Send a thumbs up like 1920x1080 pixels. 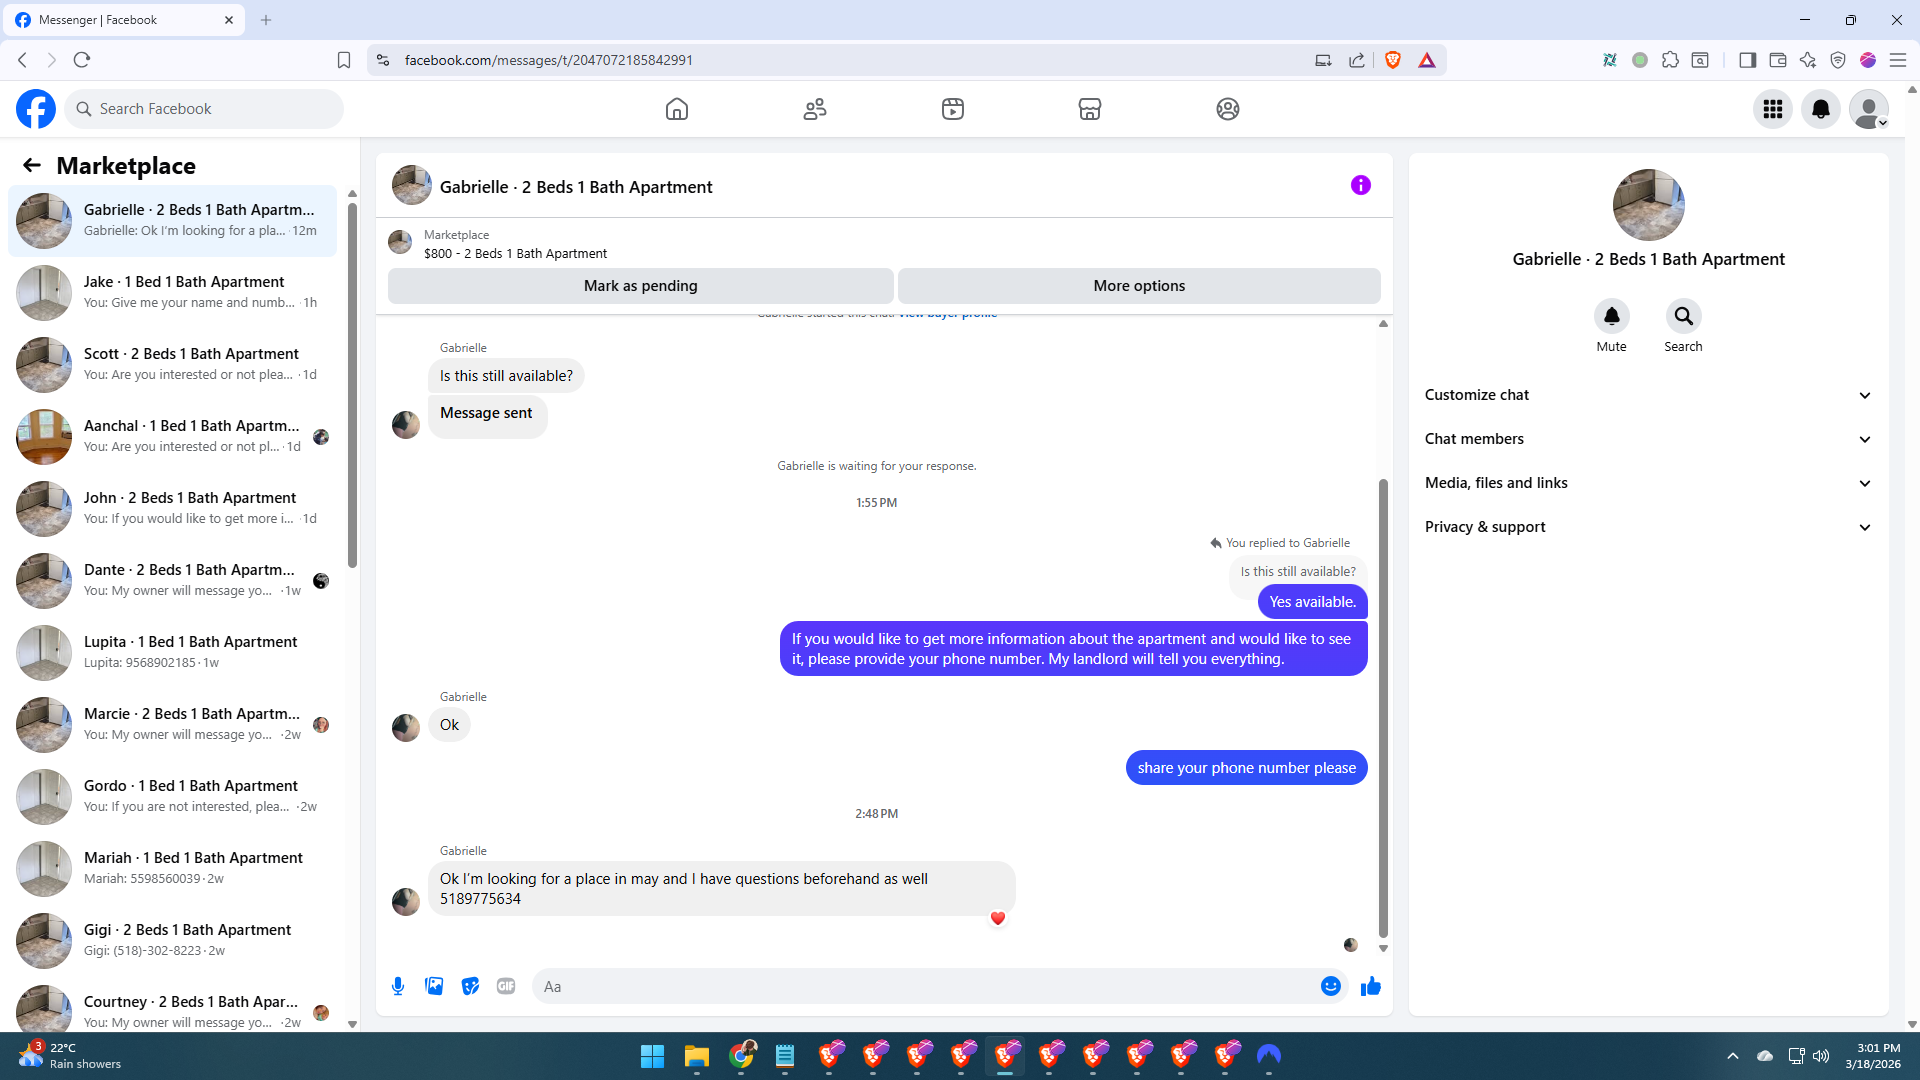1370,986
